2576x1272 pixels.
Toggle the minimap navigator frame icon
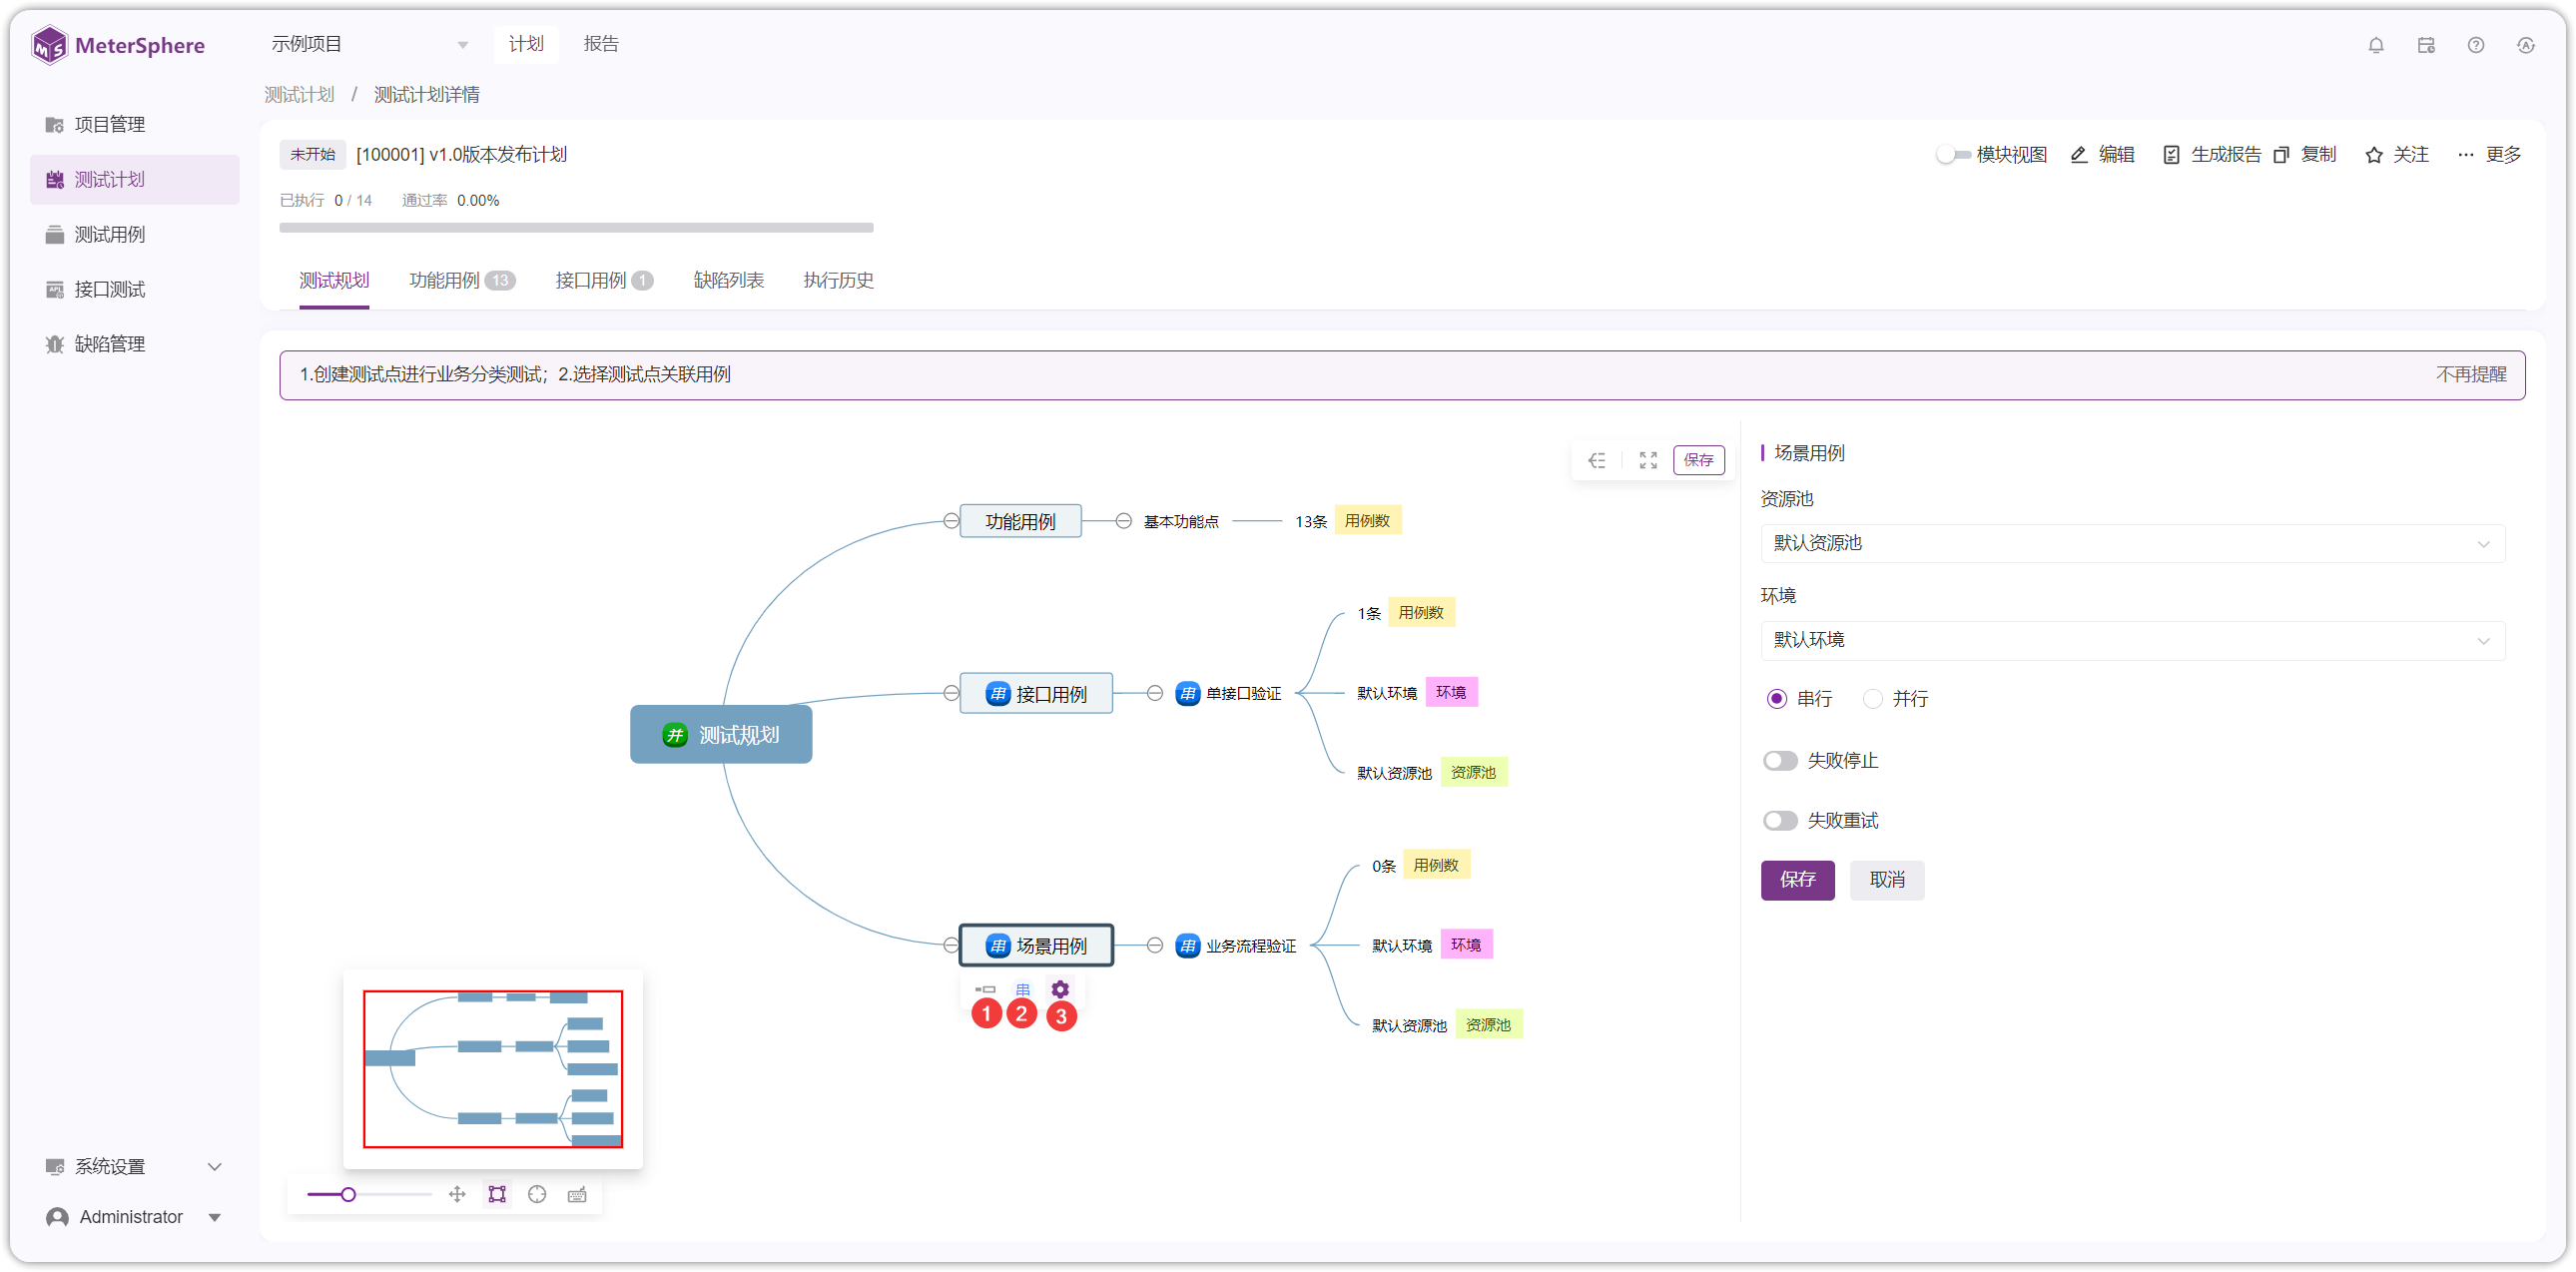point(497,1194)
